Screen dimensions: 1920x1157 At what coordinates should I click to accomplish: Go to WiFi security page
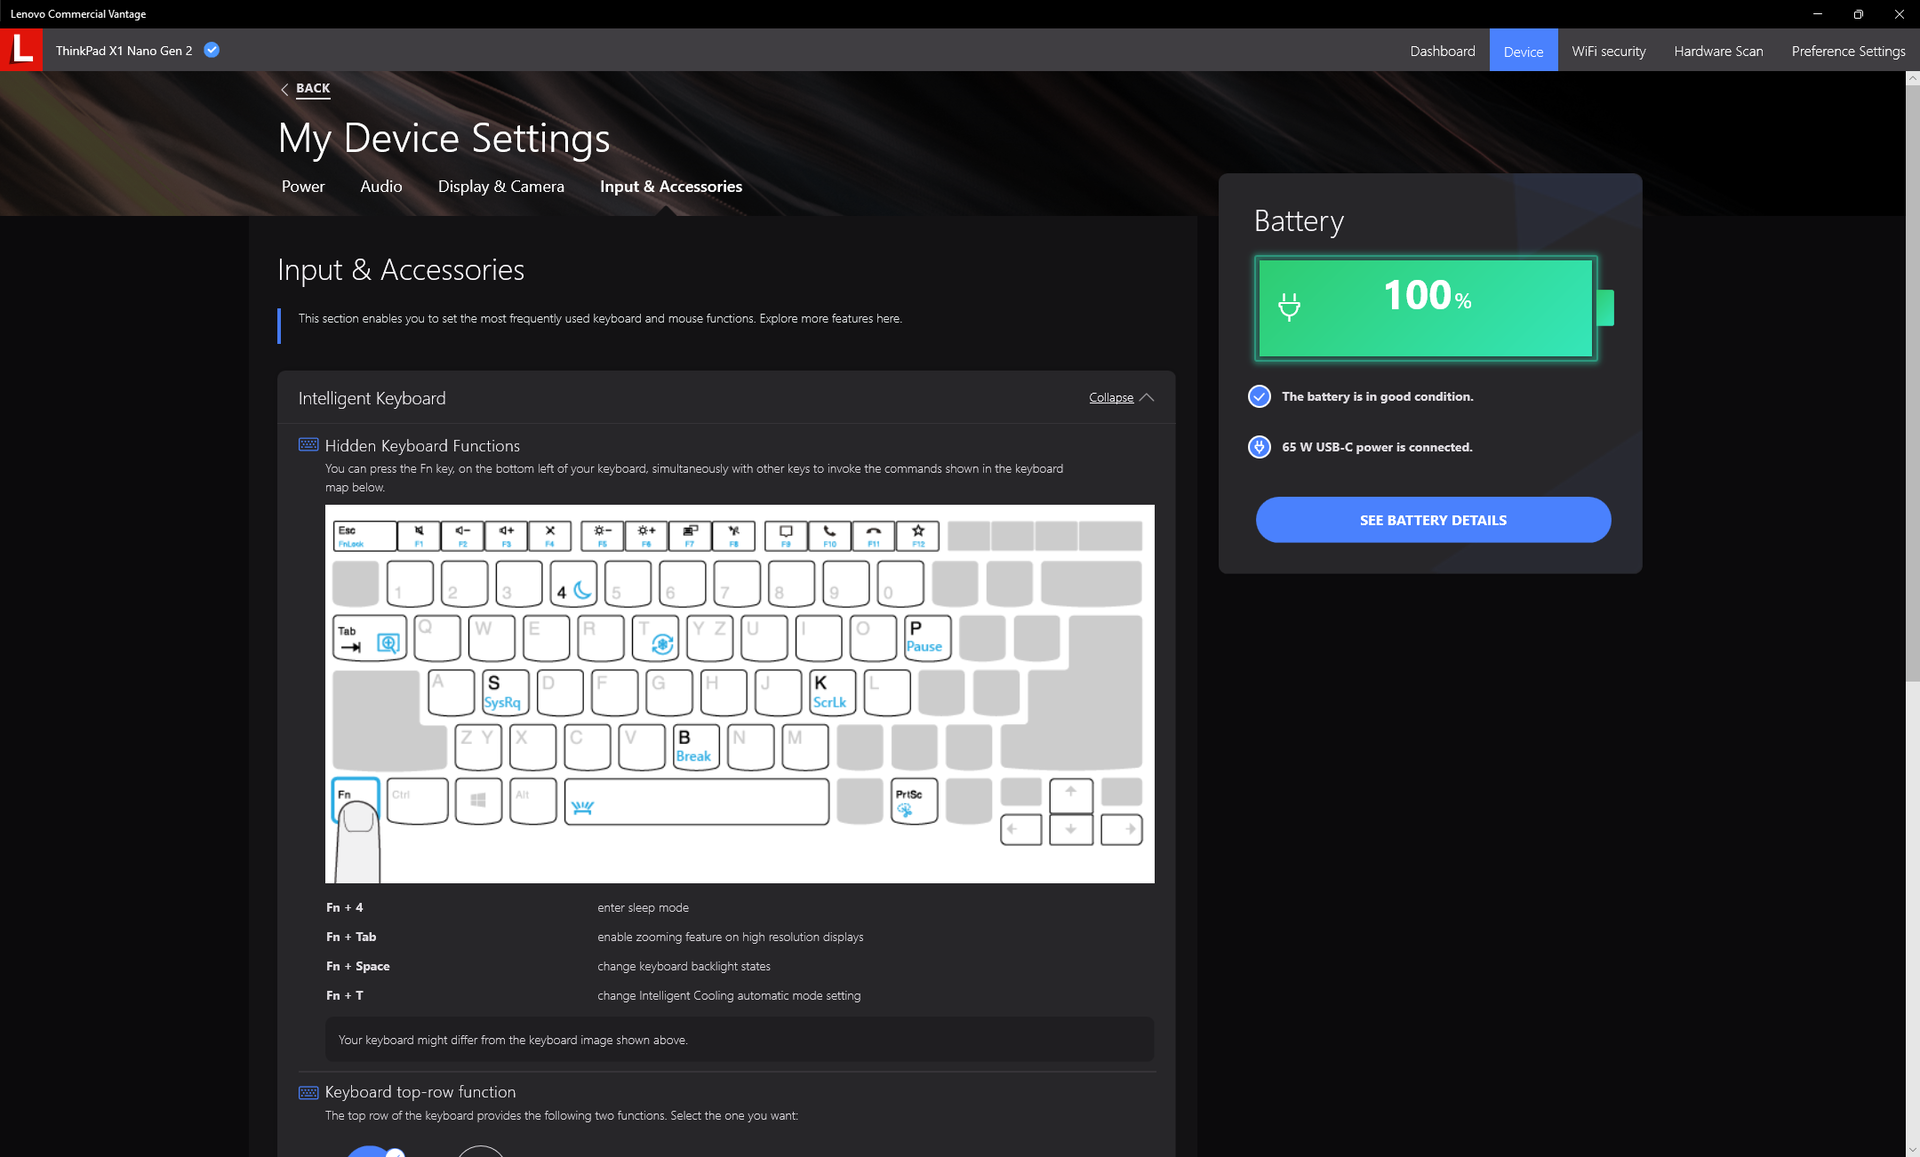[1608, 51]
